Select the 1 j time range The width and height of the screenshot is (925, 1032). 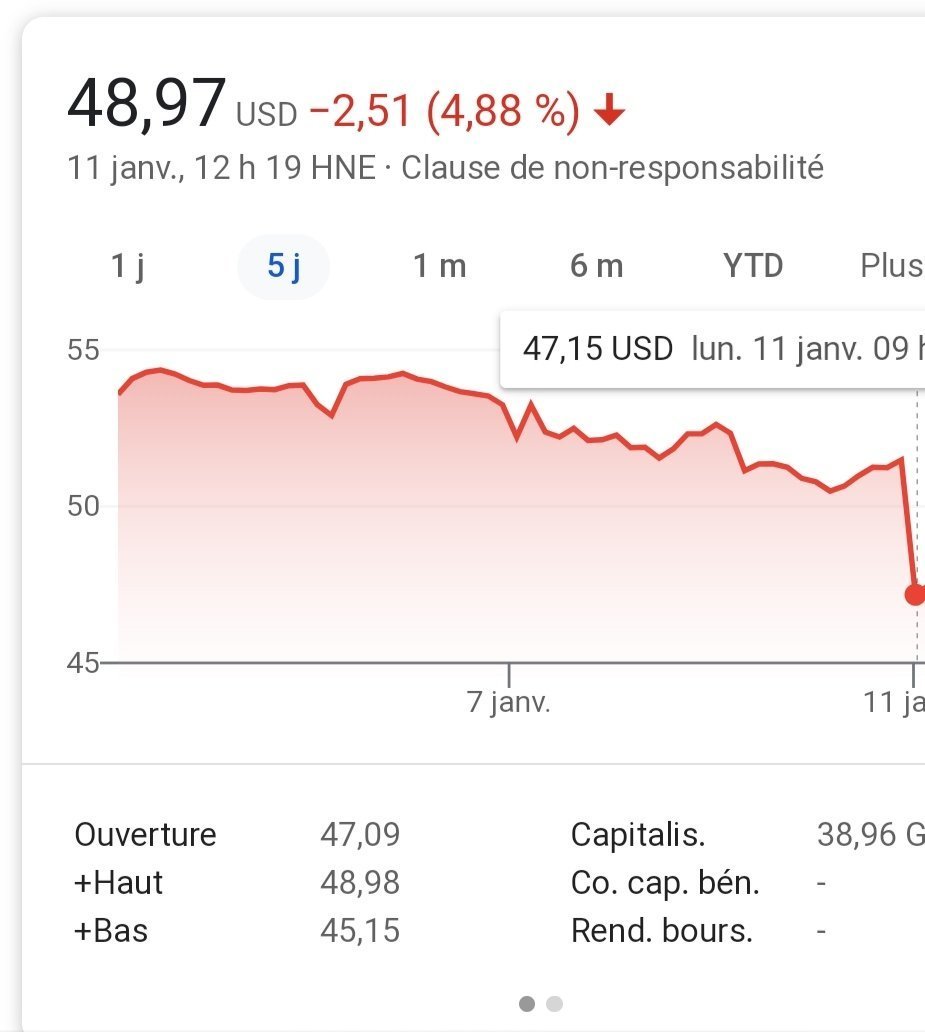pos(128,266)
